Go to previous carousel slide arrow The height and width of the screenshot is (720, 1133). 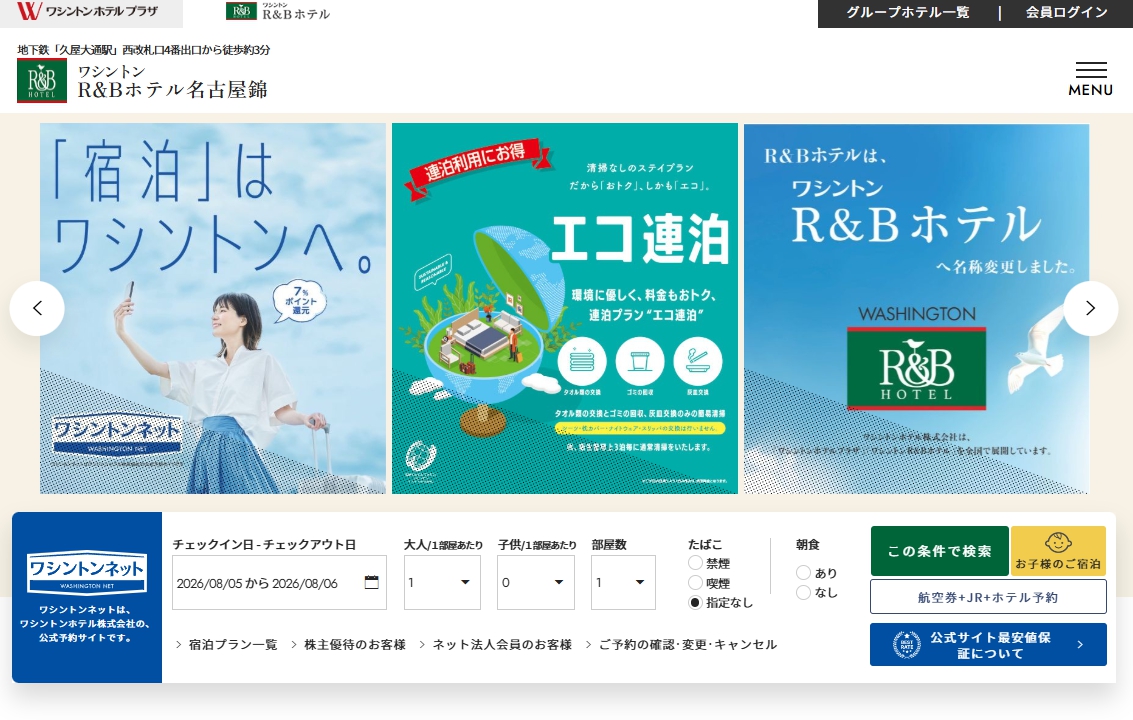pyautogui.click(x=37, y=308)
